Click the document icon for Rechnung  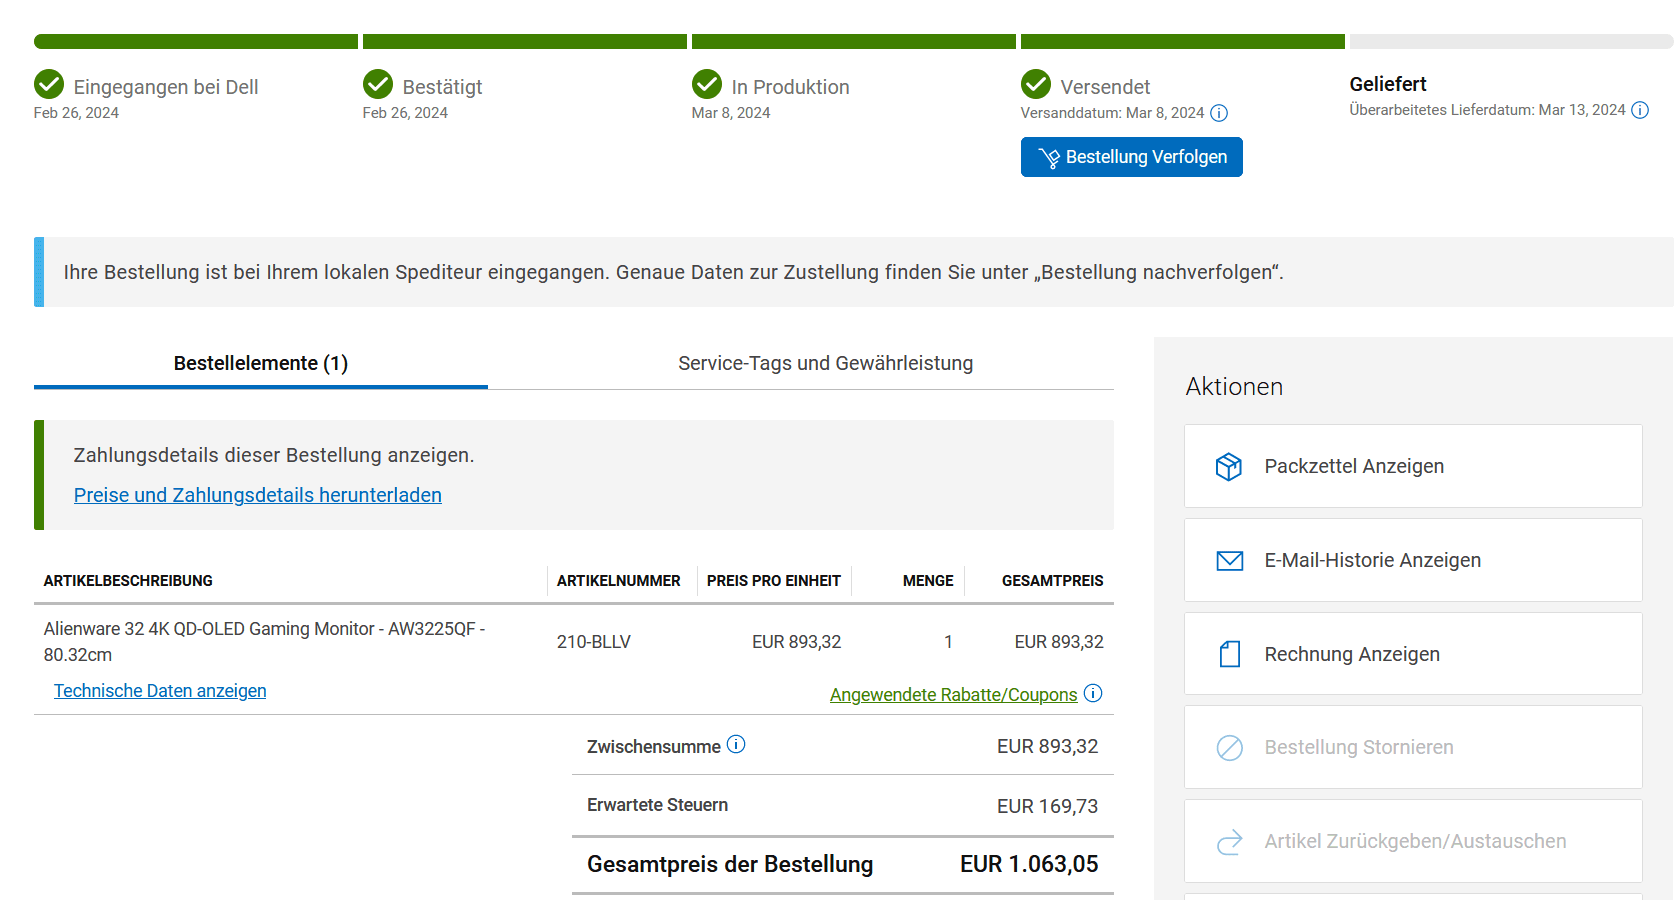click(x=1230, y=654)
